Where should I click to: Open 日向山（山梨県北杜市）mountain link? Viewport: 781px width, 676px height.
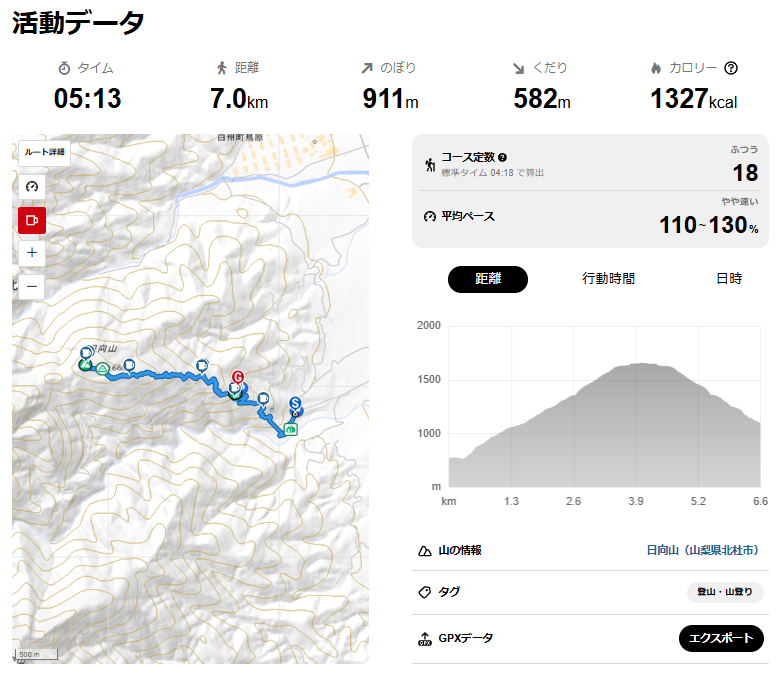[x=702, y=550]
